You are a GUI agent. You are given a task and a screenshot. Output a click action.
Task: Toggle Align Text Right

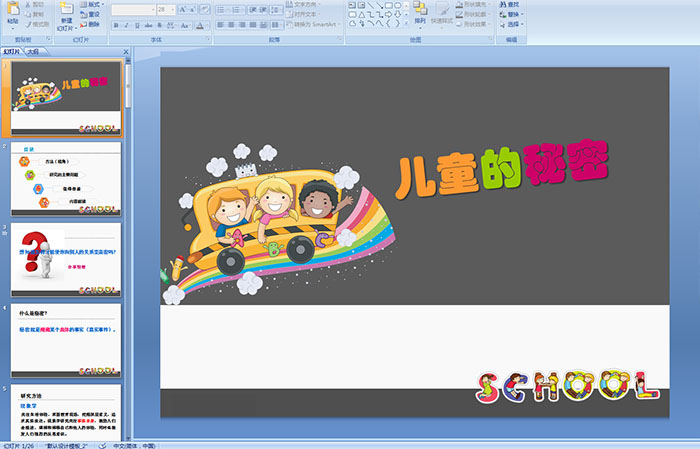pos(242,25)
